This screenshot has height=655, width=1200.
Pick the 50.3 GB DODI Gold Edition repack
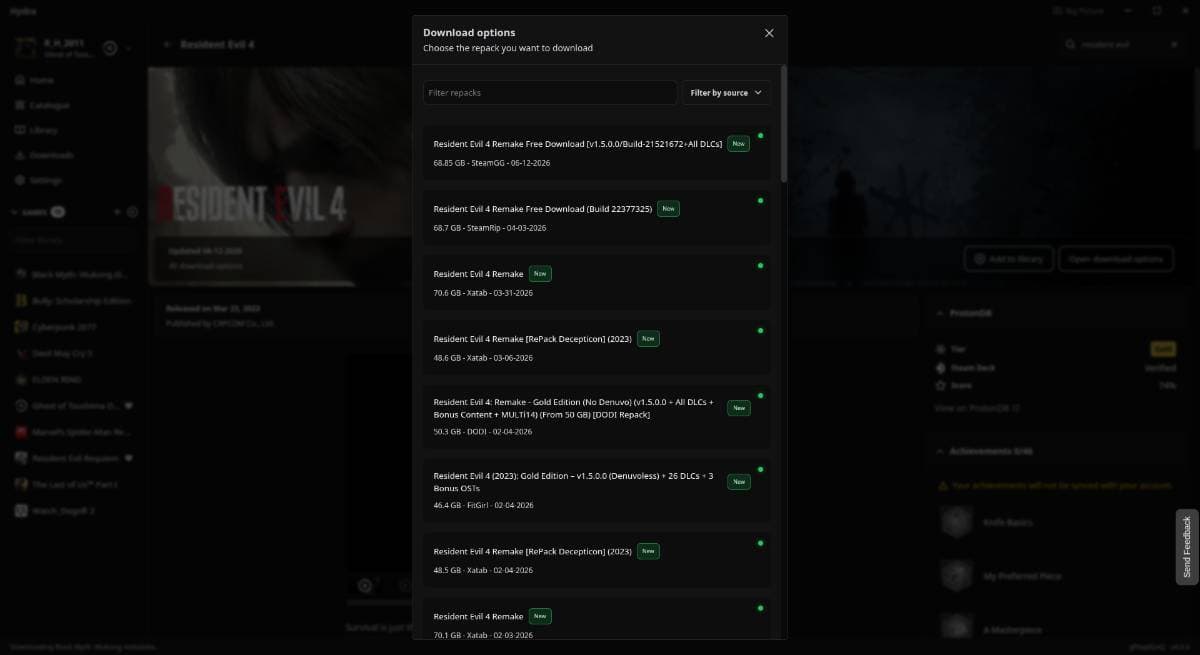click(596, 417)
